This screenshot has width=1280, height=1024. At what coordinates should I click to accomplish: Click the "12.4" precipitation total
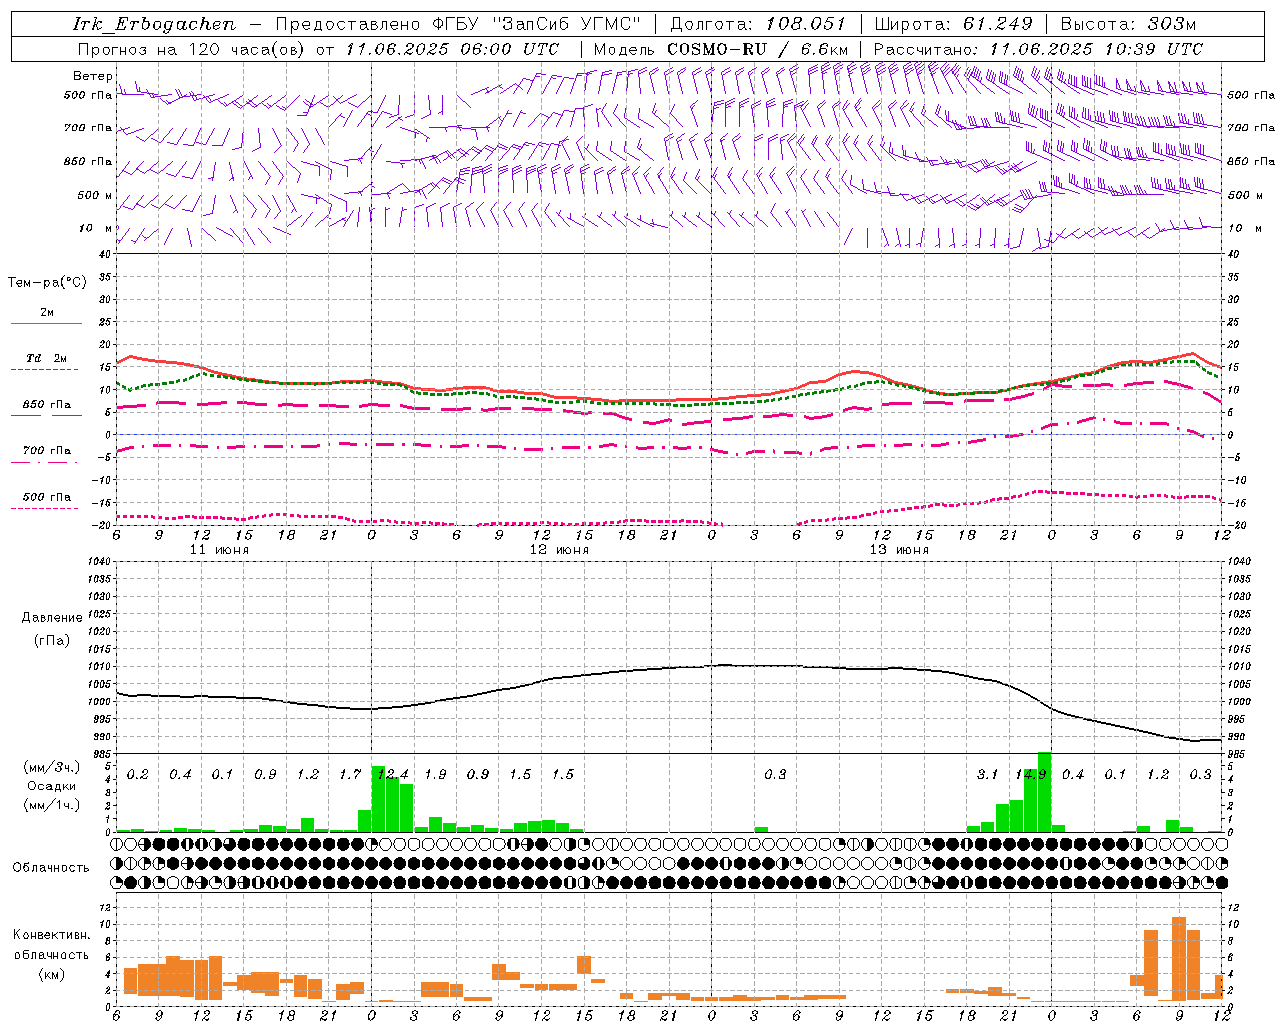[x=392, y=774]
